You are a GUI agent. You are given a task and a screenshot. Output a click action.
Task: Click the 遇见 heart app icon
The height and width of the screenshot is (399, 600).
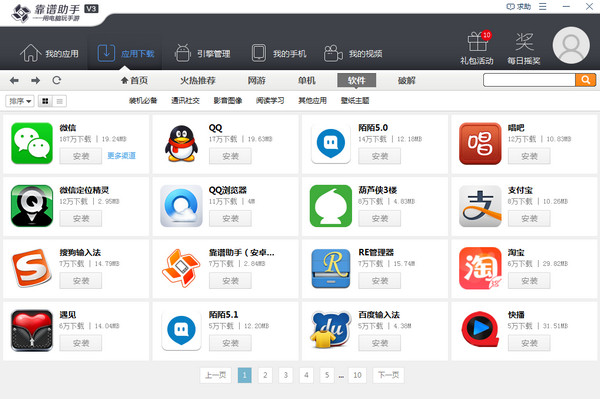tap(32, 331)
